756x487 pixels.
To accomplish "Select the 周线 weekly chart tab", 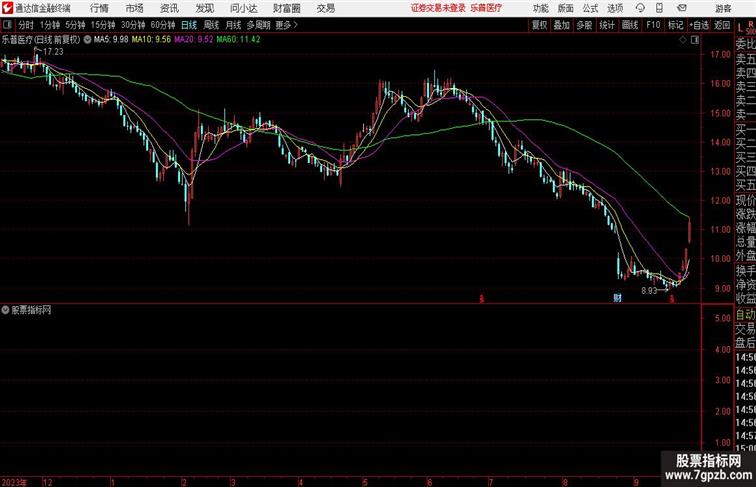I will 211,25.
